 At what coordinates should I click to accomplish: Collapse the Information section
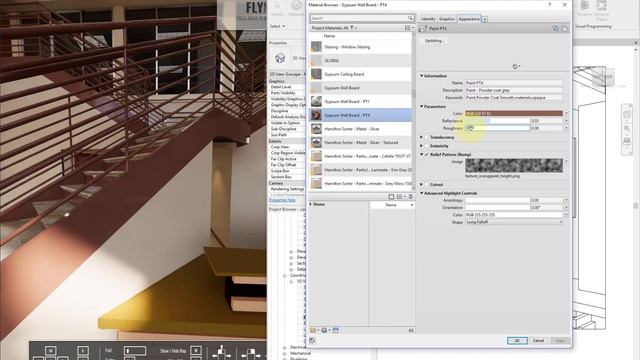click(422, 76)
